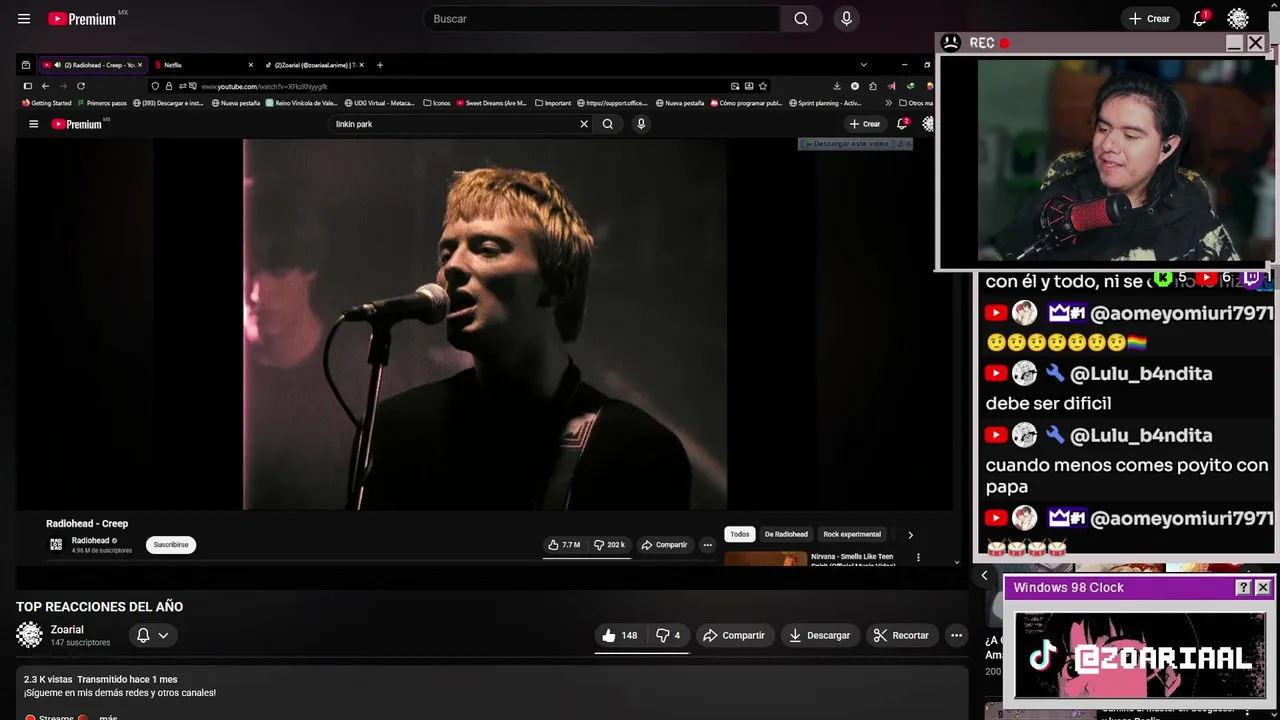Switch to the Netflix browser tab
Image resolution: width=1280 pixels, height=720 pixels.
203,65
